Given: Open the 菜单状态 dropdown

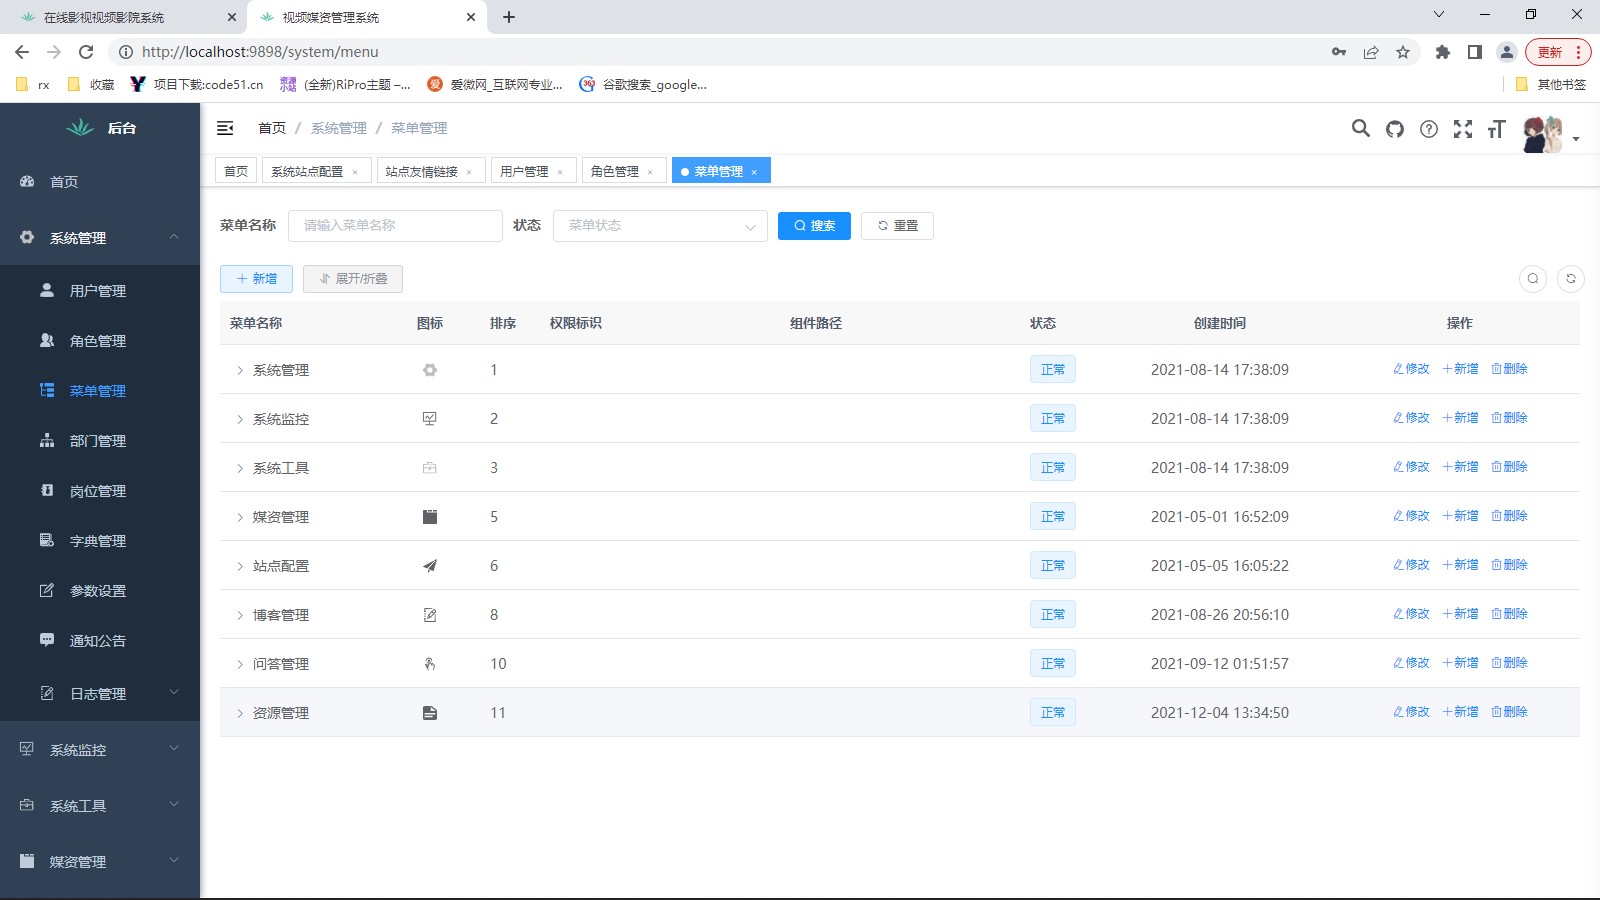Looking at the screenshot, I should pyautogui.click(x=660, y=226).
